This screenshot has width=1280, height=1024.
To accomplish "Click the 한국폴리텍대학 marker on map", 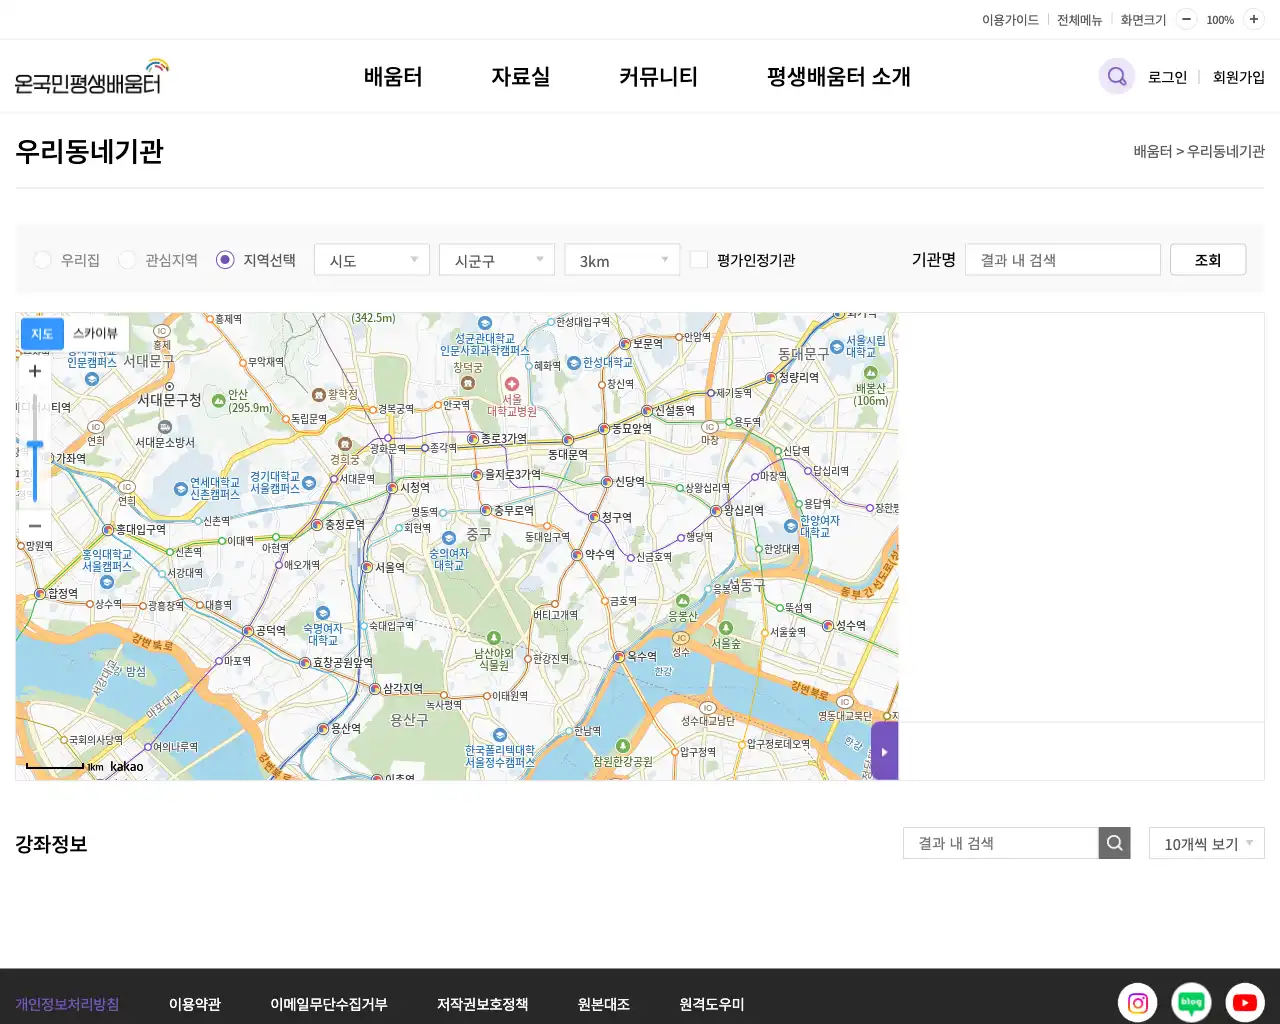I will [500, 735].
